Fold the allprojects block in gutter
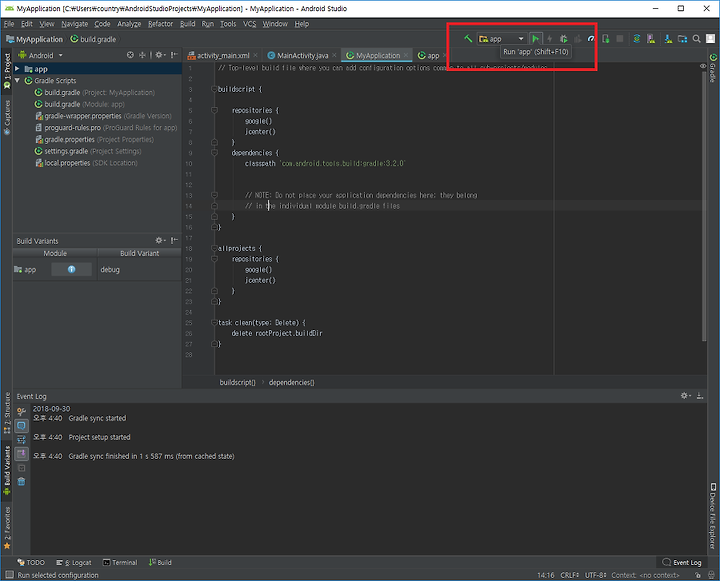 (x=214, y=248)
